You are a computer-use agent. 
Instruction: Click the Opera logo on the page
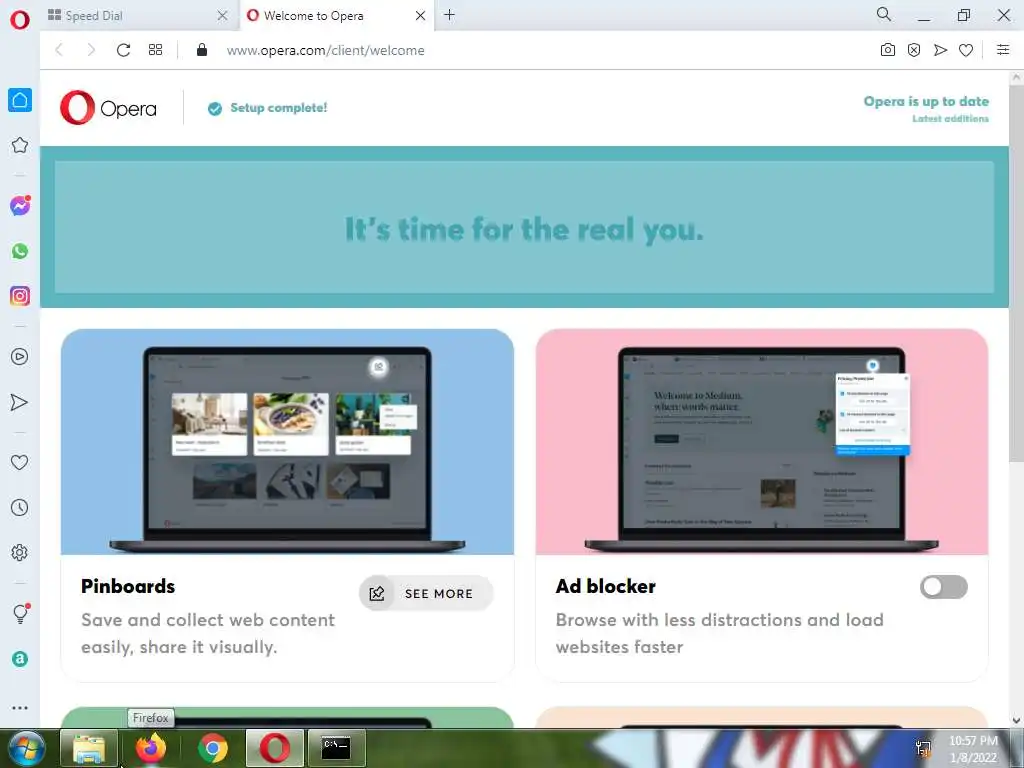coord(108,108)
